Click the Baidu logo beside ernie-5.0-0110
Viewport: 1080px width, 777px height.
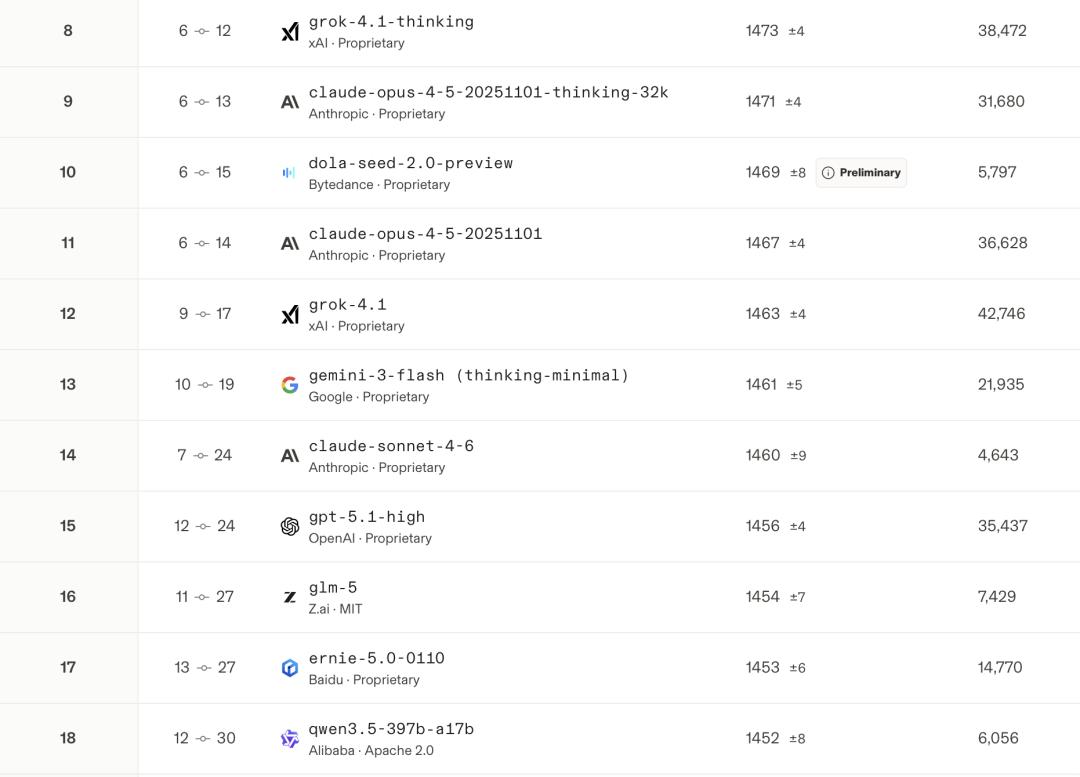point(290,668)
